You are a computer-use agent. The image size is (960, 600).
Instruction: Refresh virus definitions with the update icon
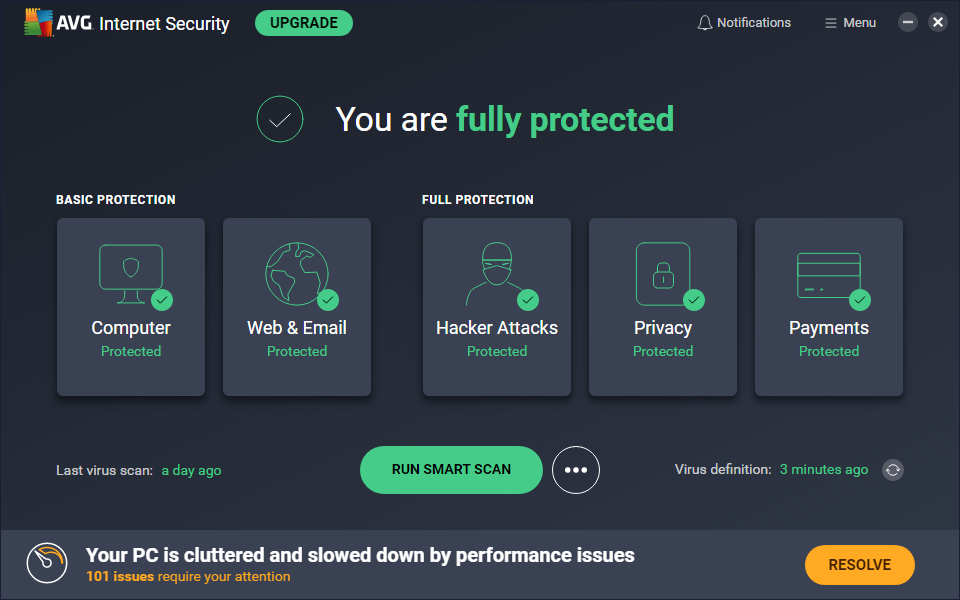(x=893, y=470)
